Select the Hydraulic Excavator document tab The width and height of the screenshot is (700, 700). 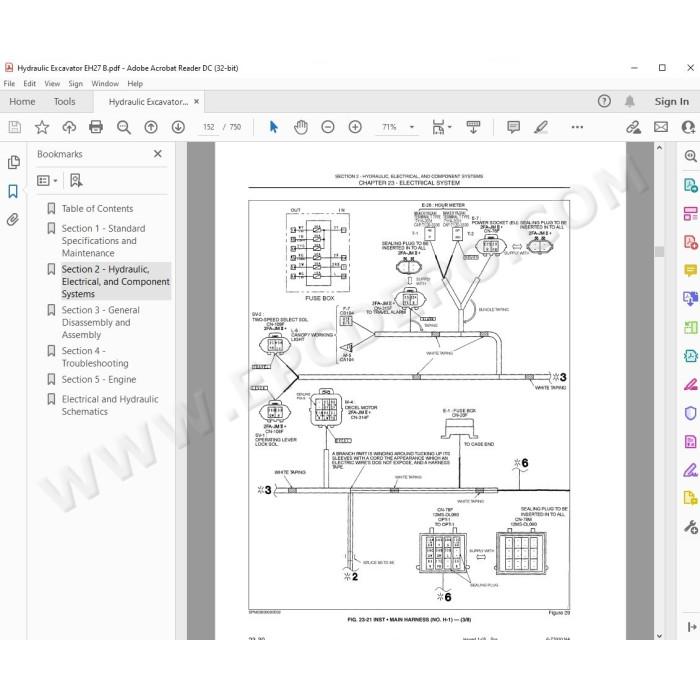[x=148, y=102]
